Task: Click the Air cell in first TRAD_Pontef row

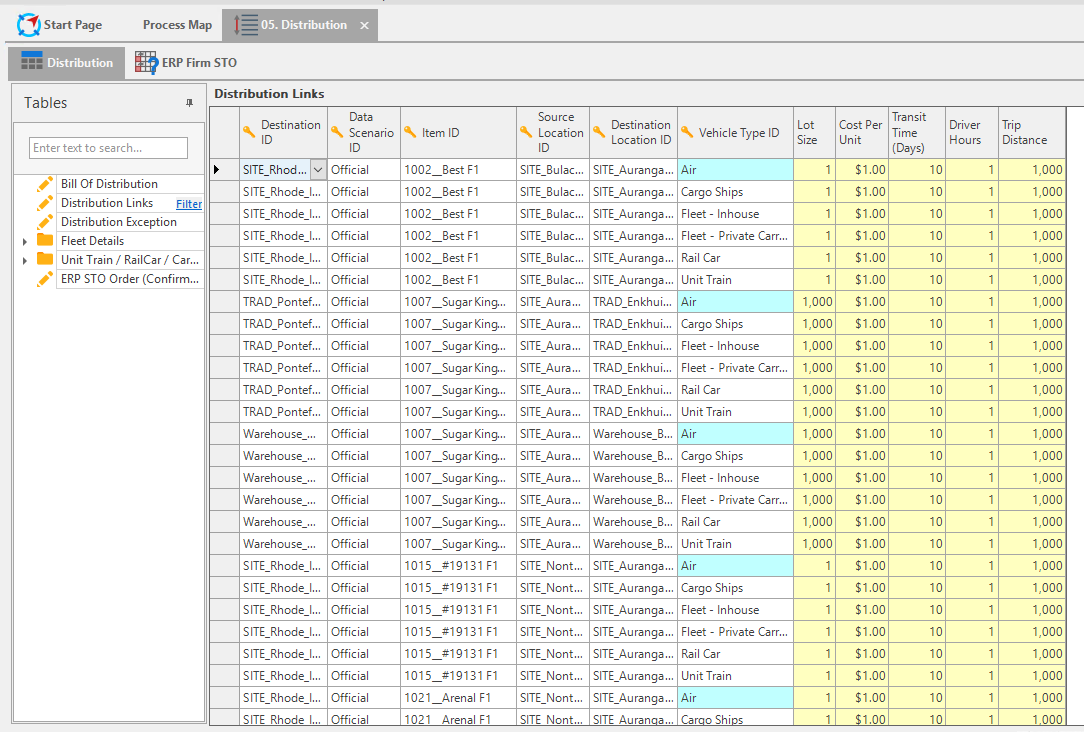Action: coord(736,301)
